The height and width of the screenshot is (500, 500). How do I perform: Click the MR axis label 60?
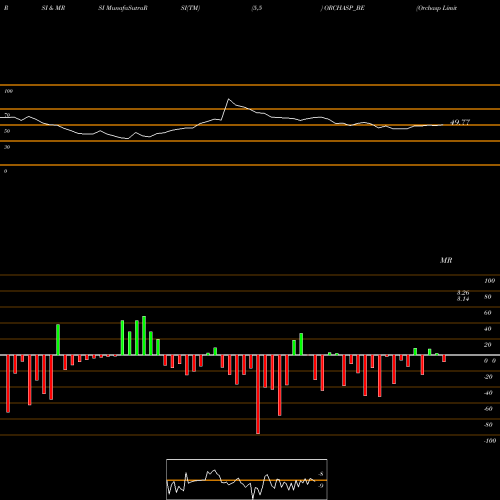488,313
